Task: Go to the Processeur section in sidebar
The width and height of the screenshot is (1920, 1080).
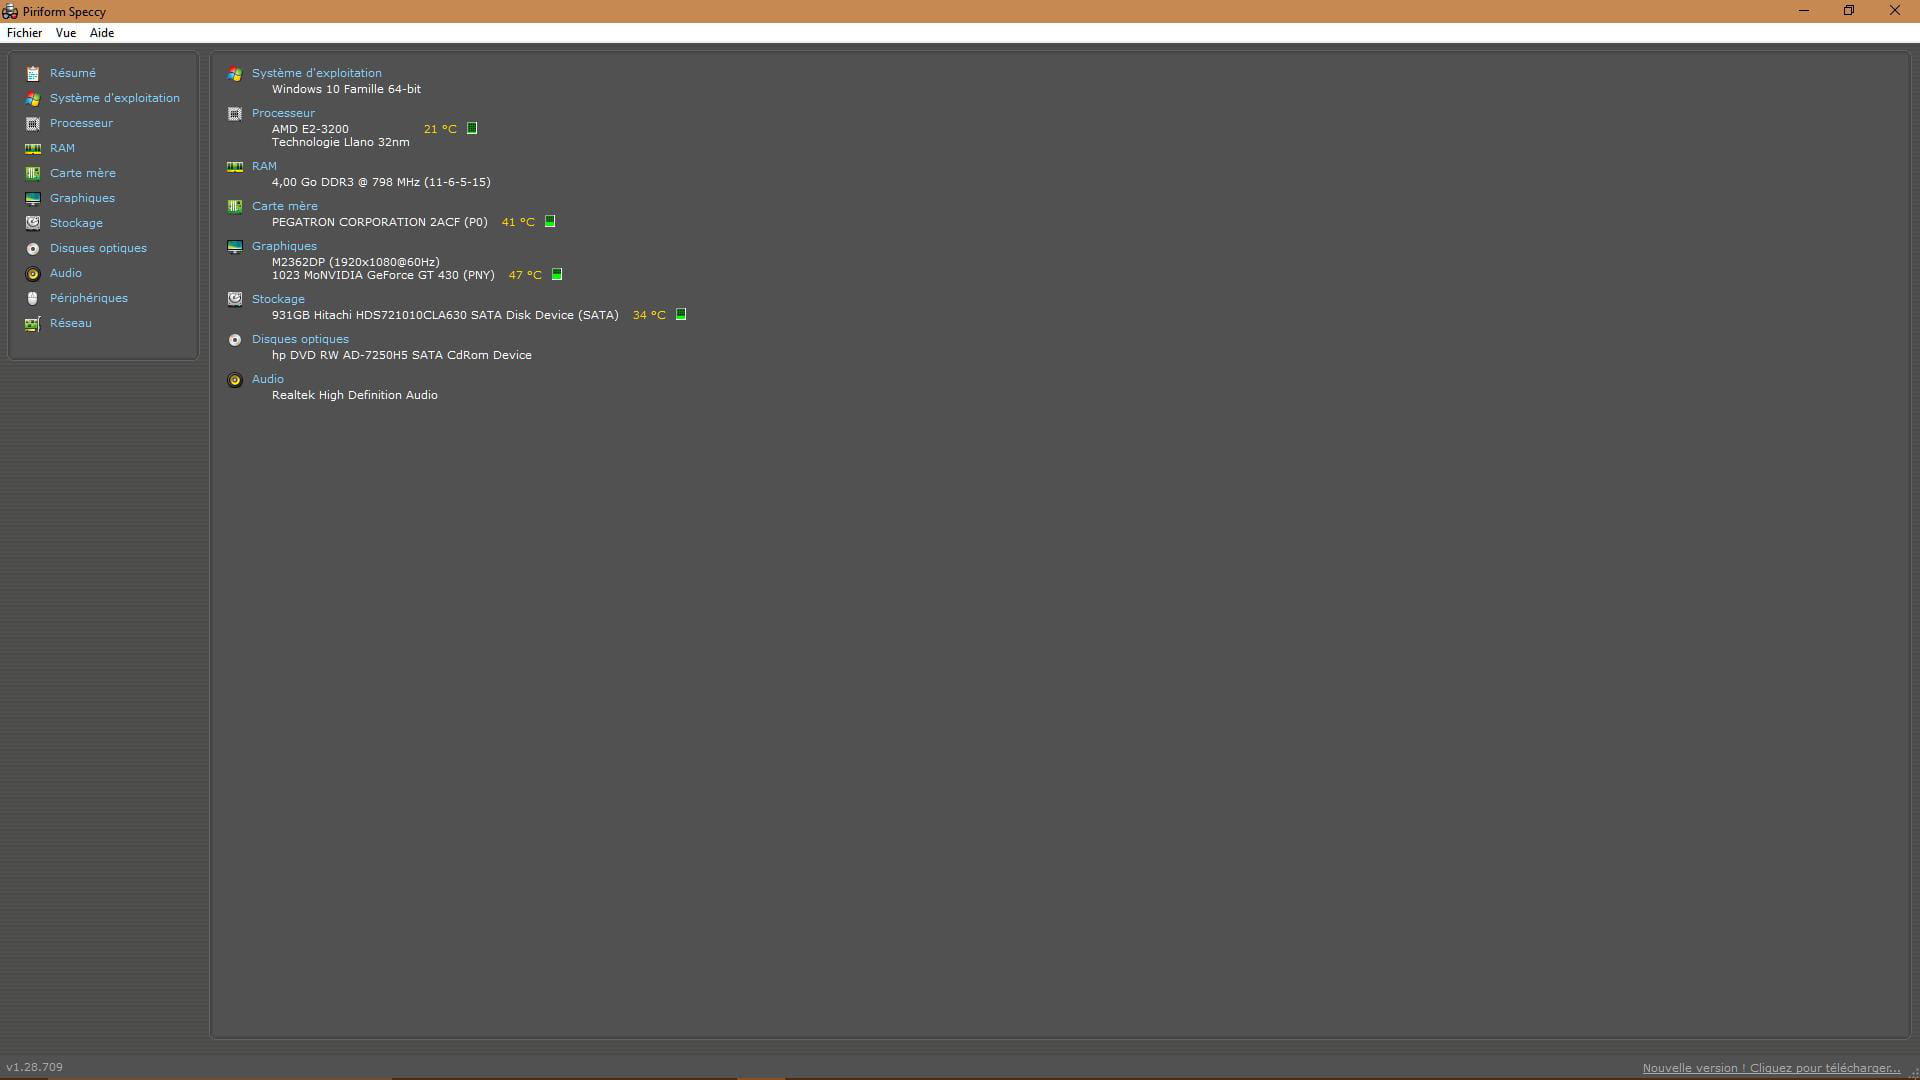Action: pyautogui.click(x=81, y=123)
